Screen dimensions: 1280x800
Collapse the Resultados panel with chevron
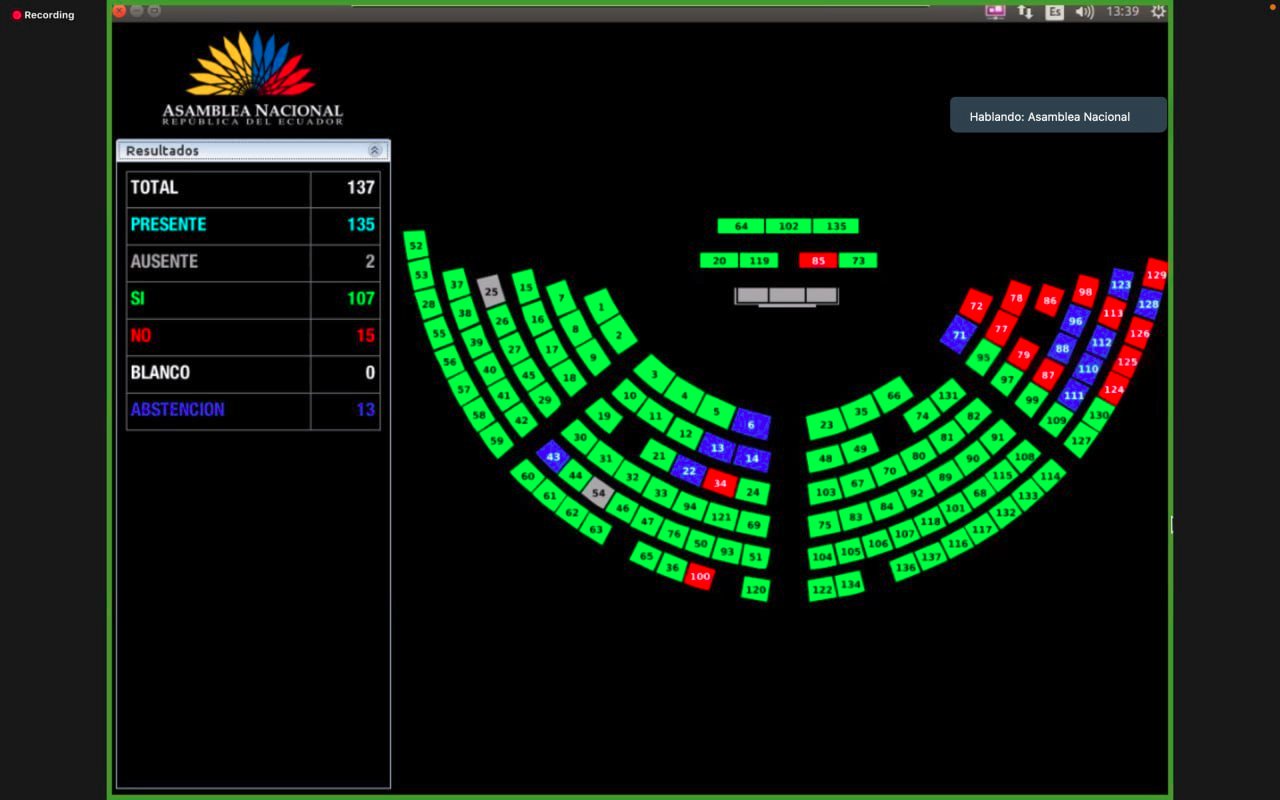375,151
